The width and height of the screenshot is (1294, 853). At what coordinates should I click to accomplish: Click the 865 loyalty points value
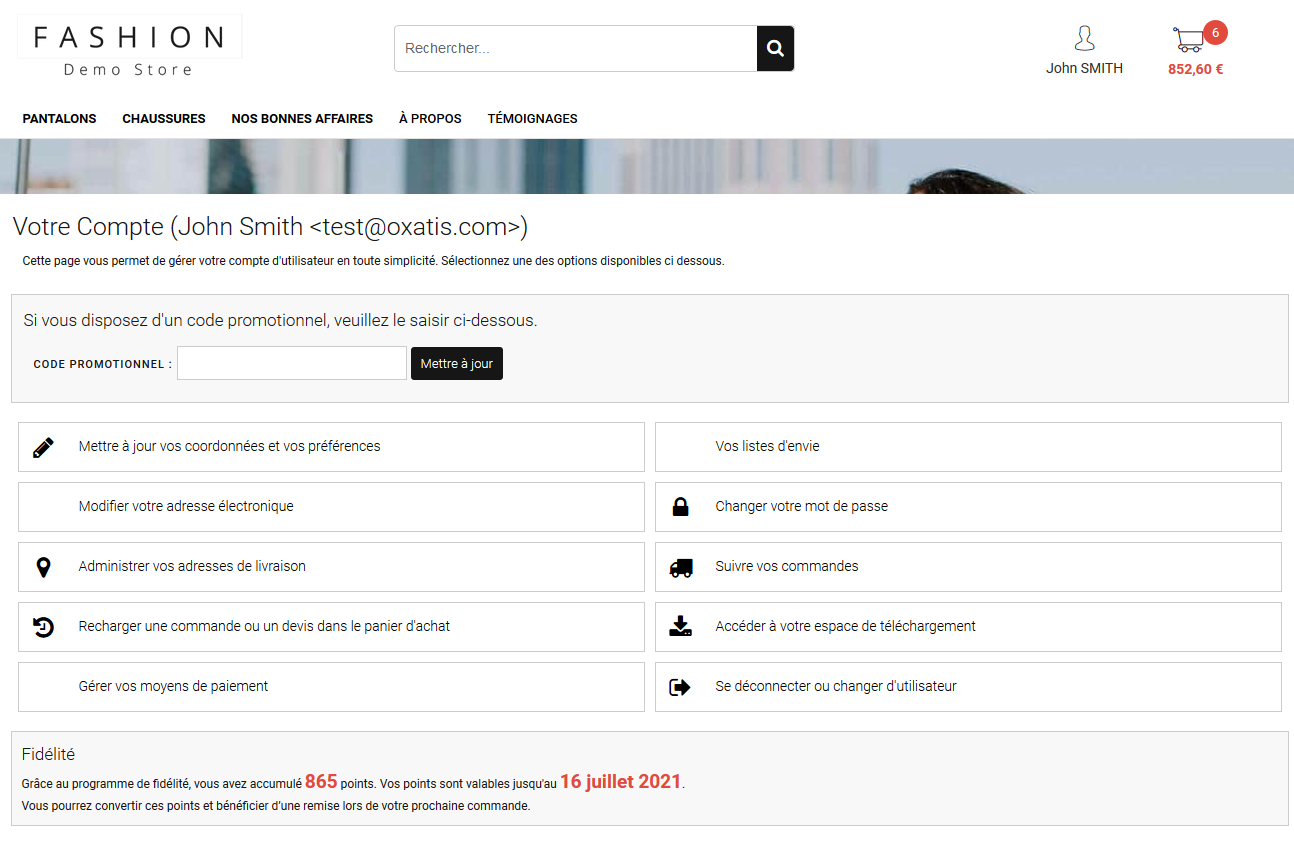pos(321,782)
